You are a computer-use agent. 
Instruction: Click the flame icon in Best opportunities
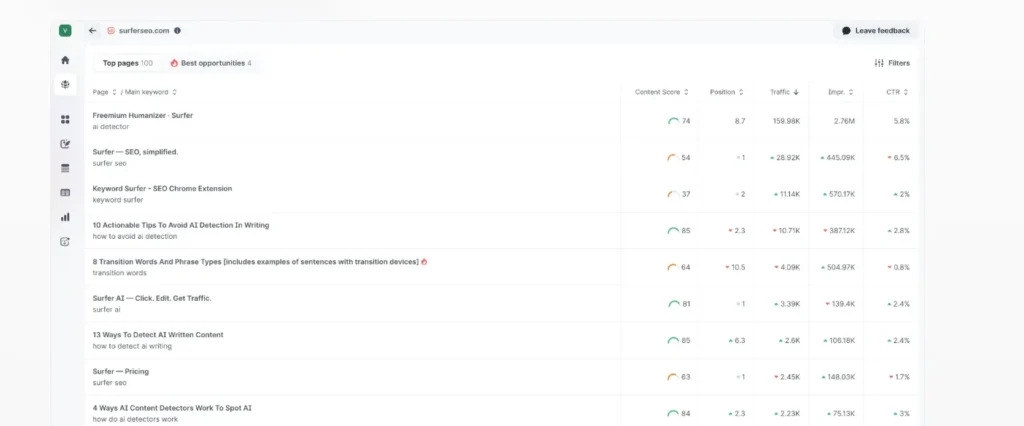[174, 63]
